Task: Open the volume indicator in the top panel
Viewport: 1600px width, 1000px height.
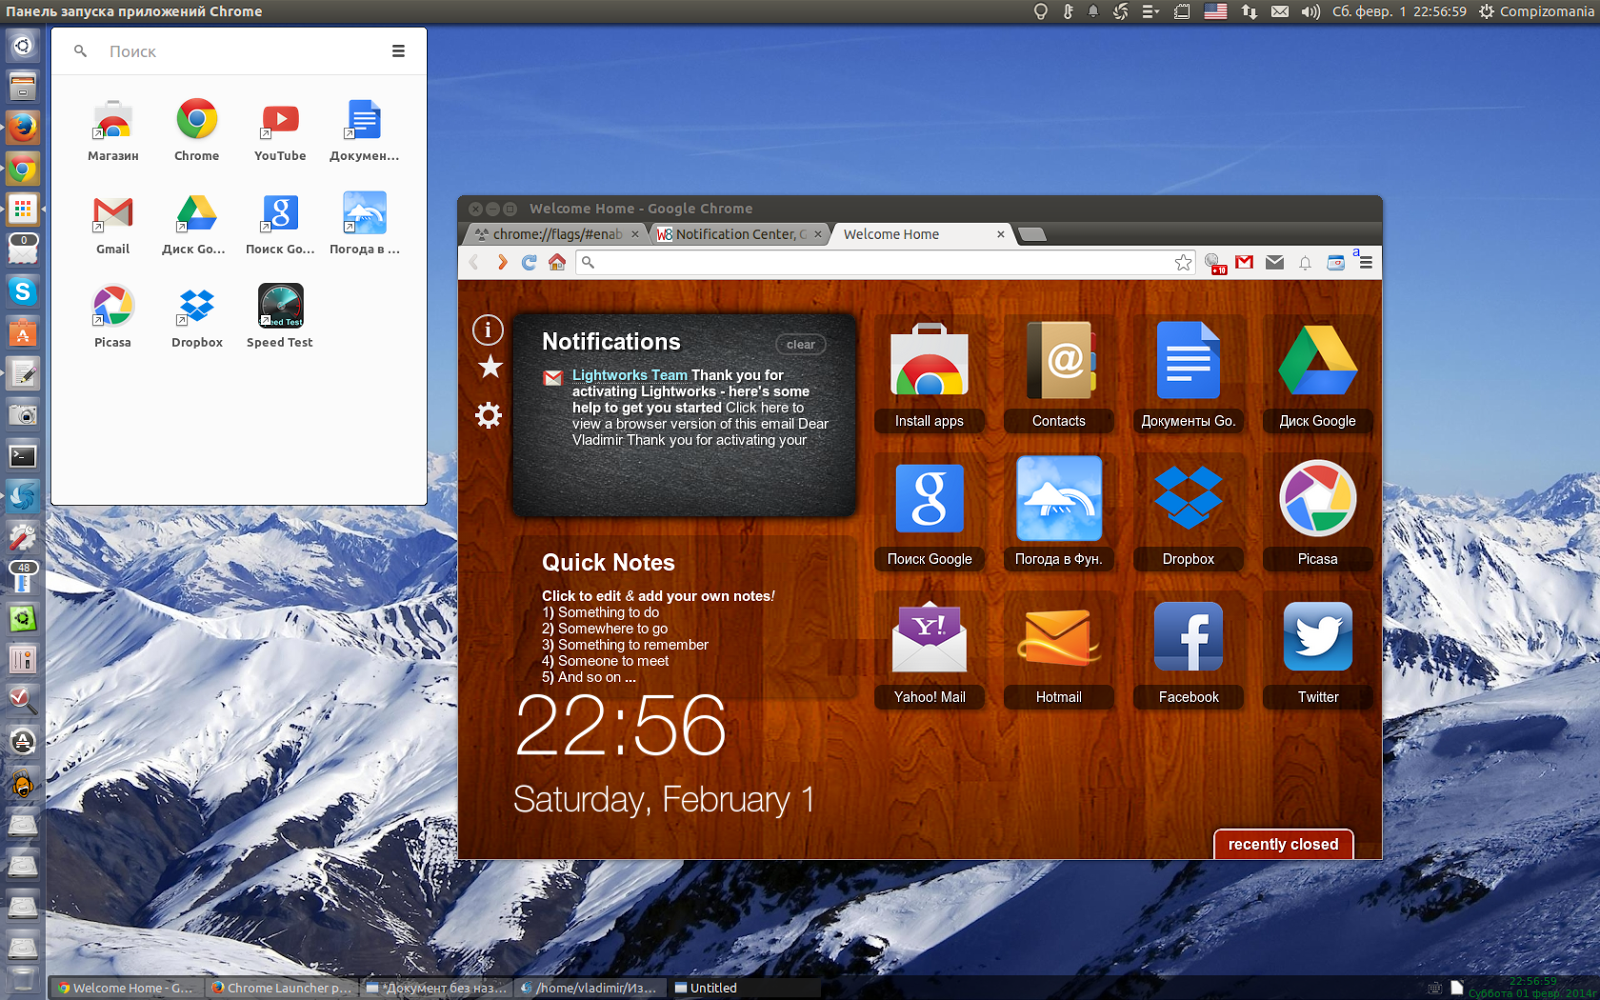Action: pyautogui.click(x=1310, y=11)
